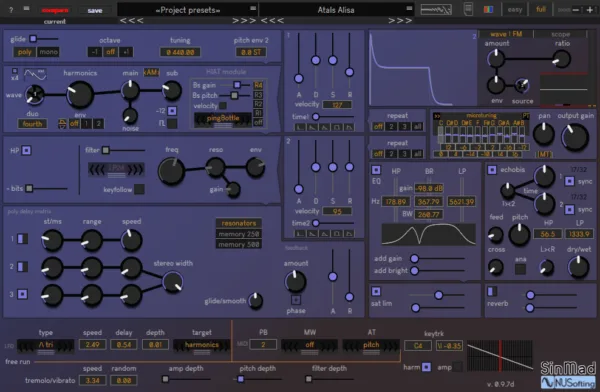Viewport: 600px width, 392px height.
Task: Toggle poly delay line 3 switch
Action: 23,294
